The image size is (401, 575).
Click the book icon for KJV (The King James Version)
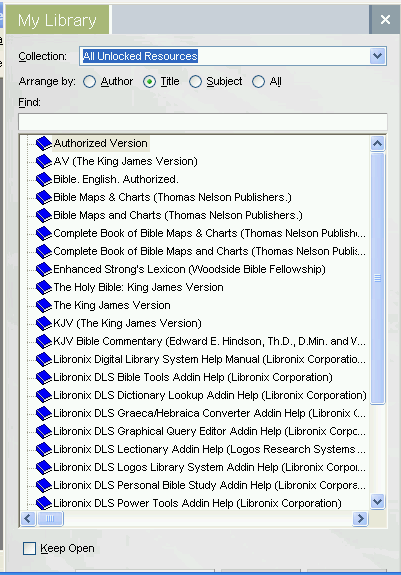tap(44, 323)
